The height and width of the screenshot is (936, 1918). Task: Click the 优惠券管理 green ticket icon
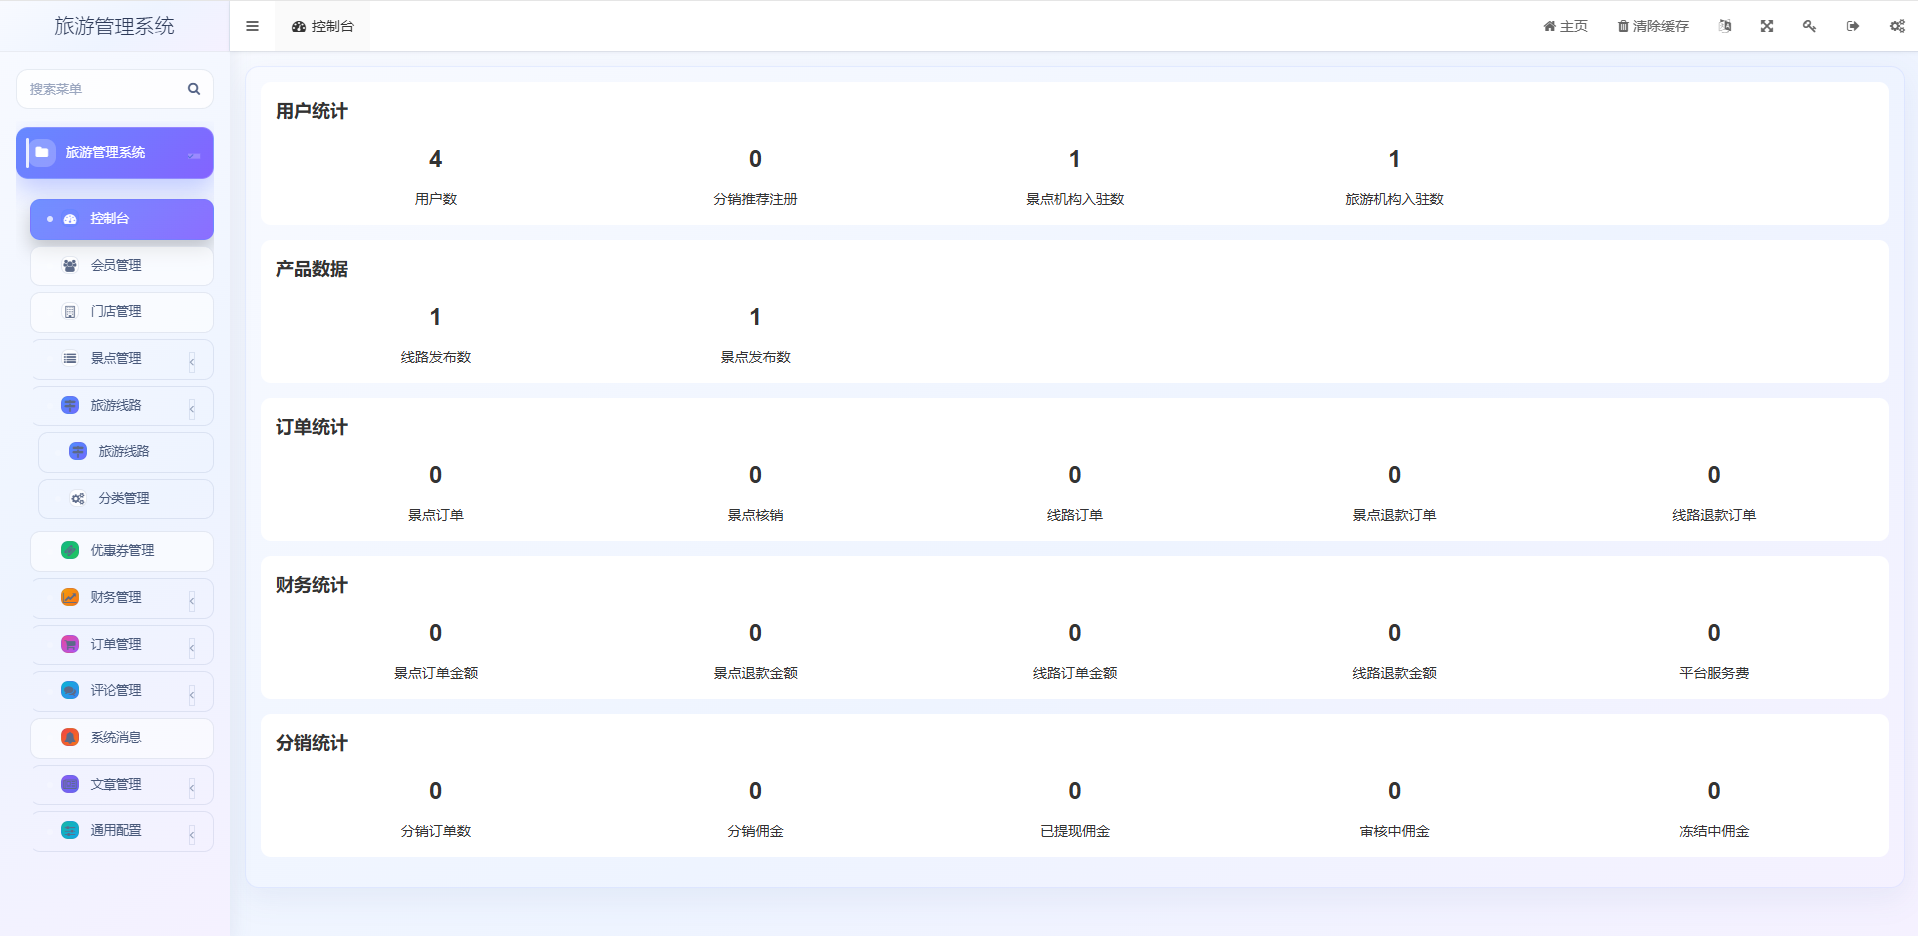click(70, 550)
